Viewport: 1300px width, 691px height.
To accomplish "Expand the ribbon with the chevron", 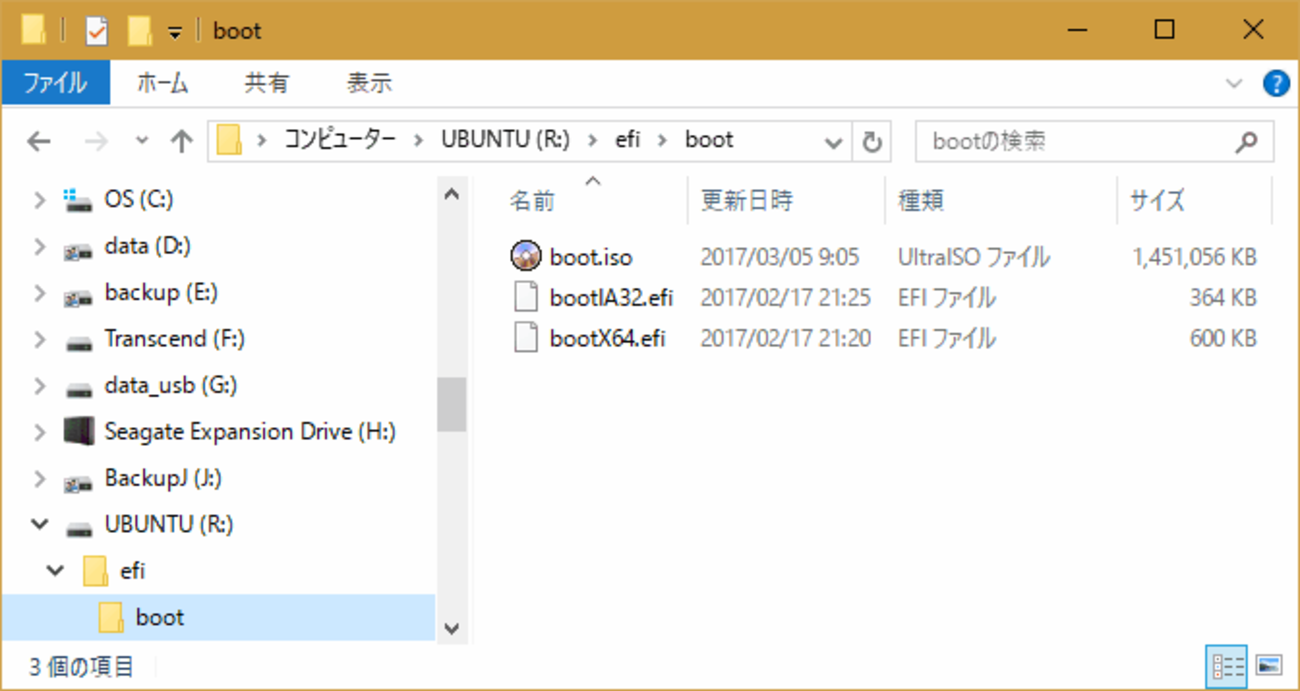I will pyautogui.click(x=1234, y=83).
